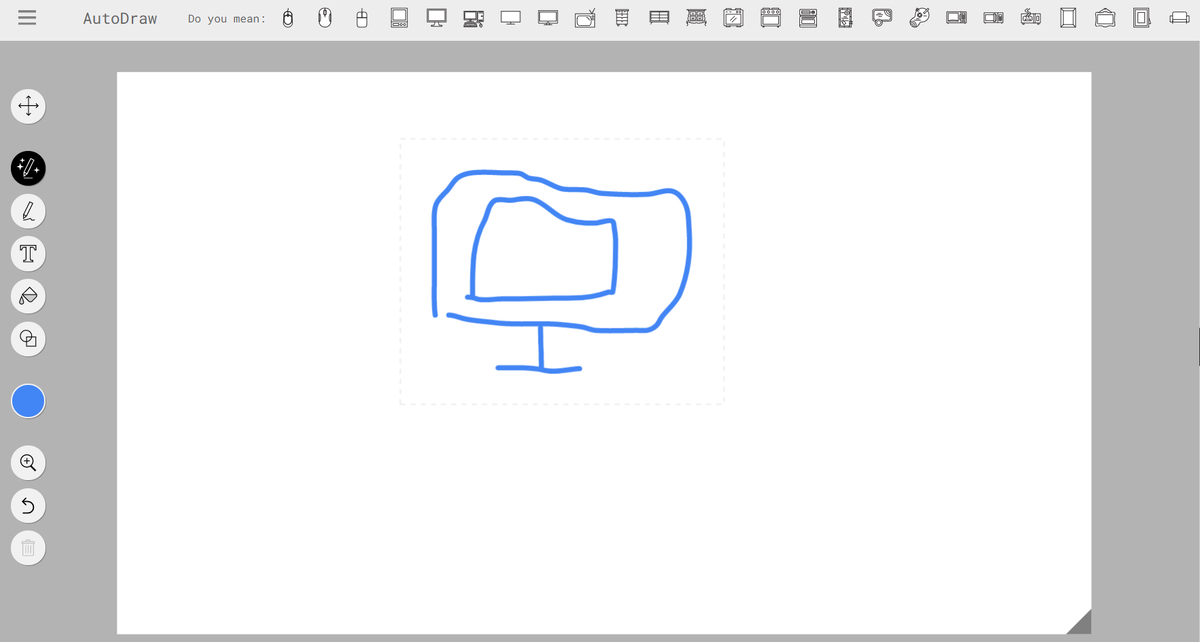Viewport: 1200px width, 642px height.
Task: Open the hamburger menu
Action: click(x=28, y=19)
